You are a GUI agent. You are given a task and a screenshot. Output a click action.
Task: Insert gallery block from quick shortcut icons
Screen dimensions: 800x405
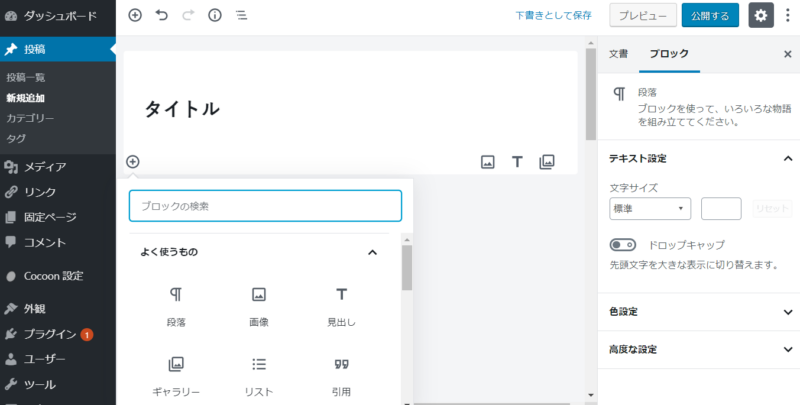(x=546, y=162)
